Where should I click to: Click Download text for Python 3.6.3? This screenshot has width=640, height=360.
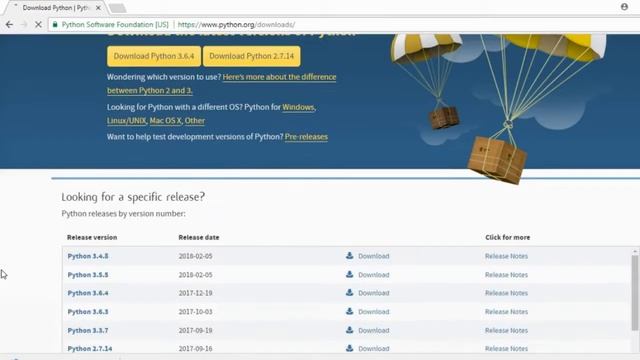pos(373,312)
